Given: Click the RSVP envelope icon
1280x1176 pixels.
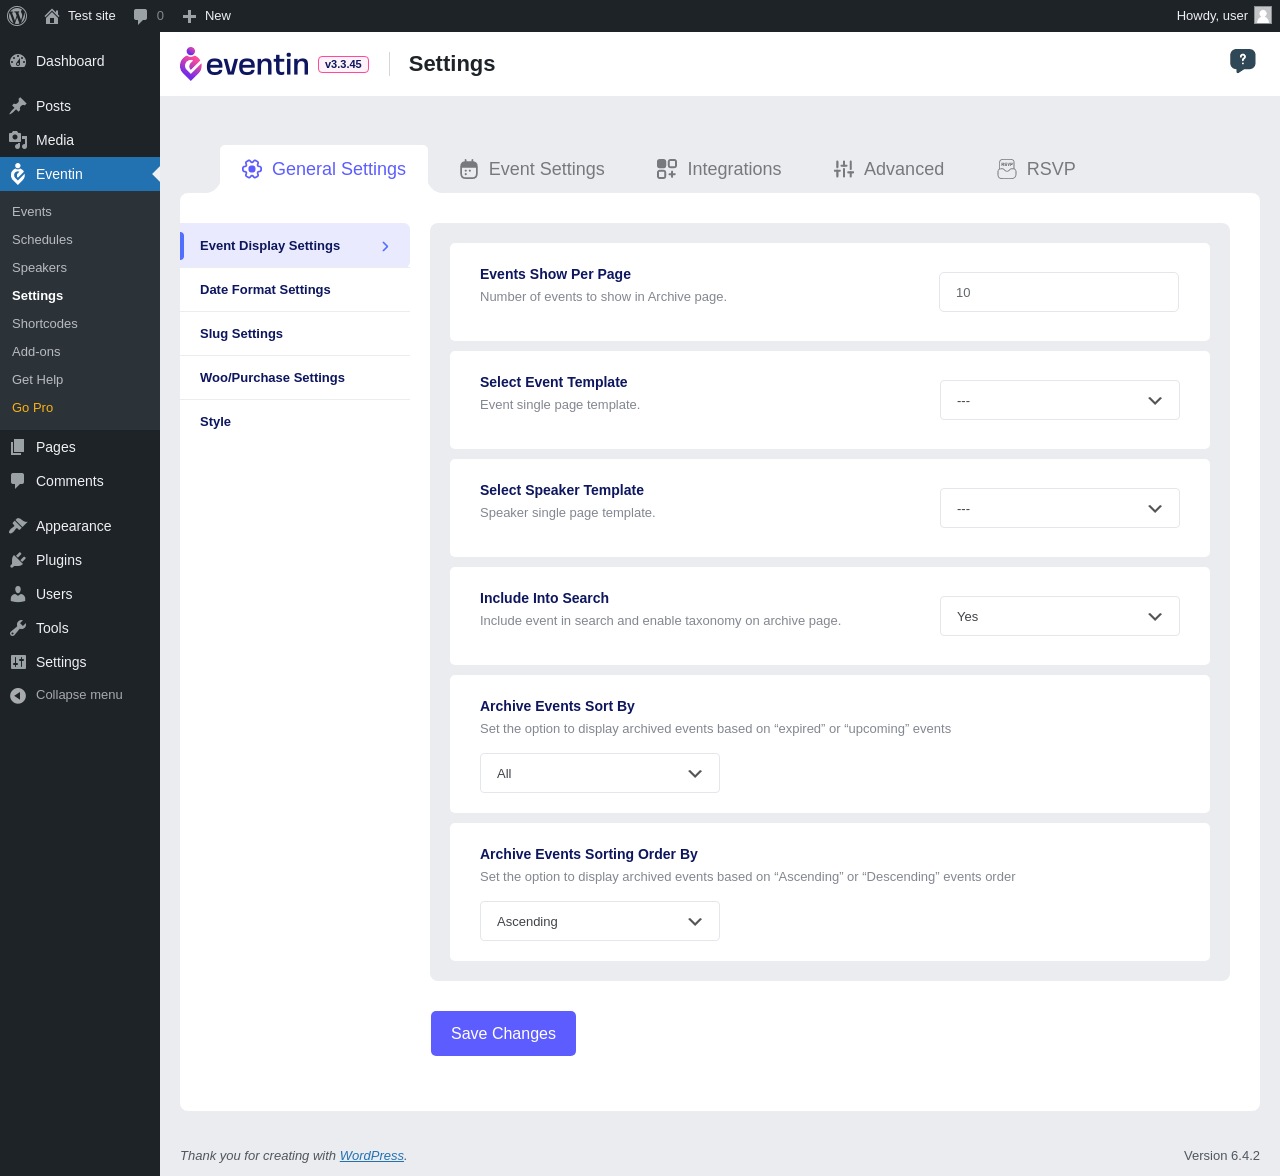Looking at the screenshot, I should [1007, 169].
